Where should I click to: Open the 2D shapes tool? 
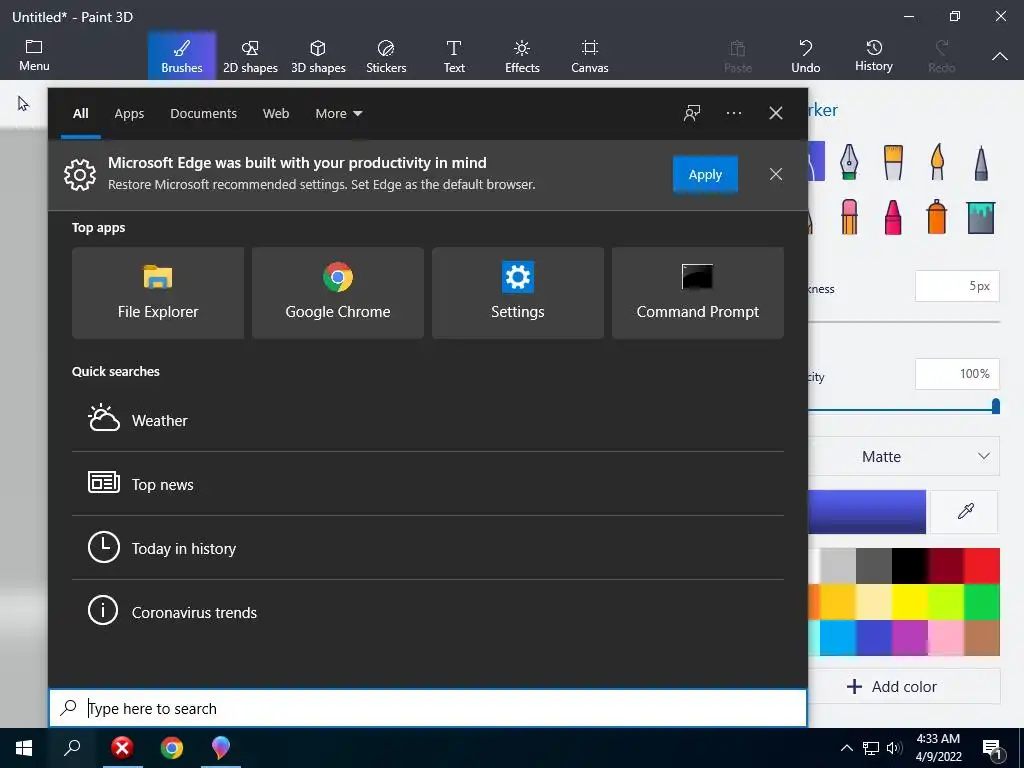click(x=250, y=56)
